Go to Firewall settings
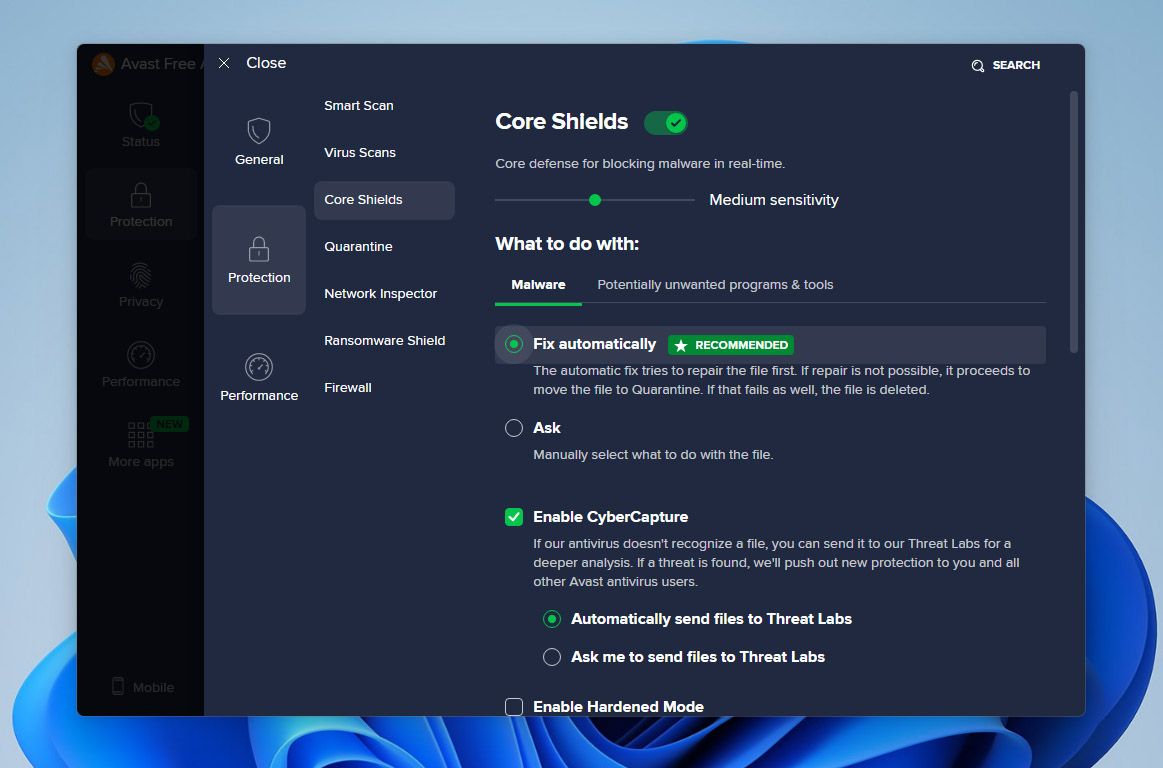Viewport: 1163px width, 768px height. click(349, 388)
